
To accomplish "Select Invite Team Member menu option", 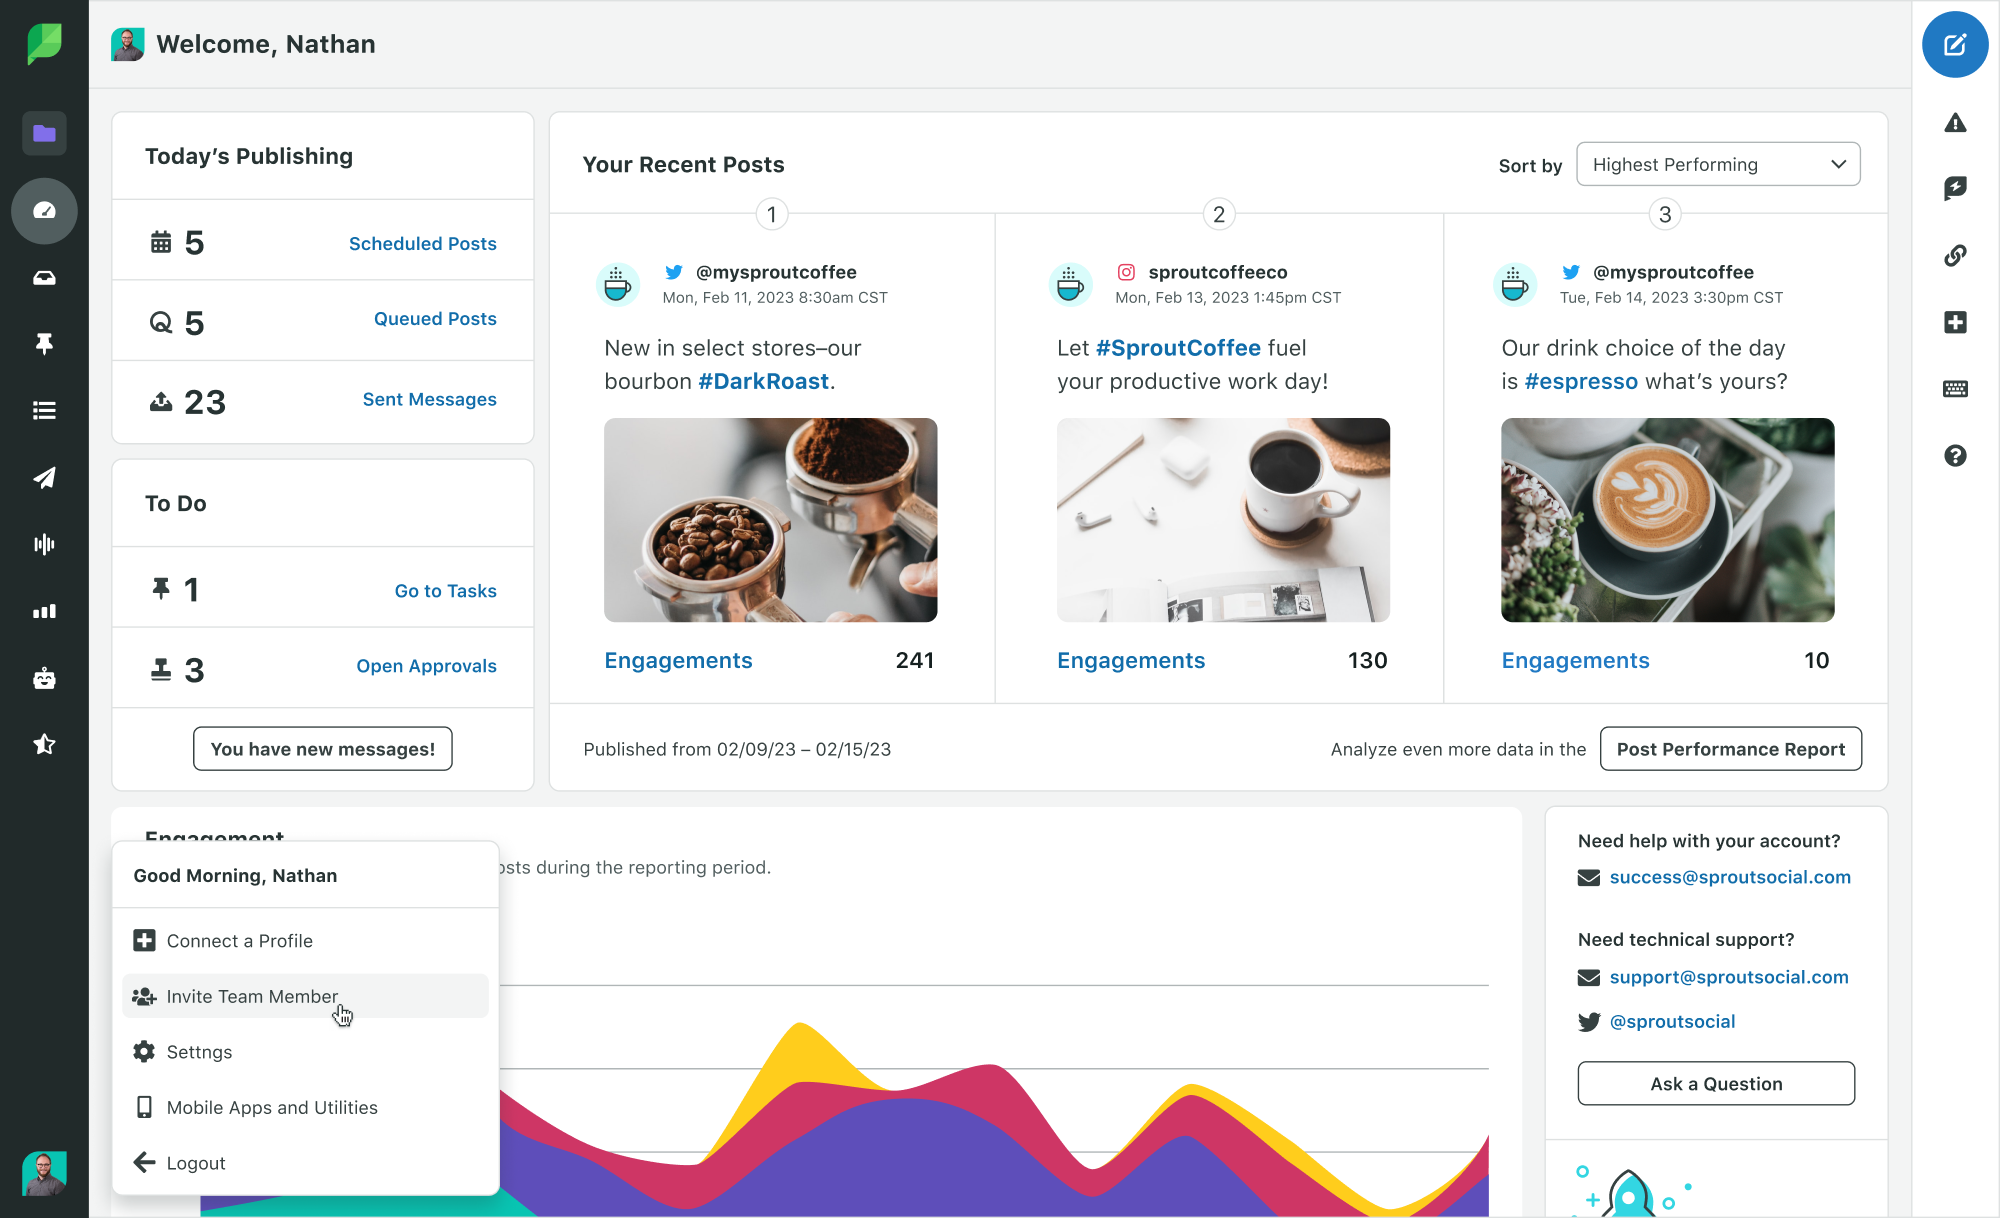I will (251, 995).
